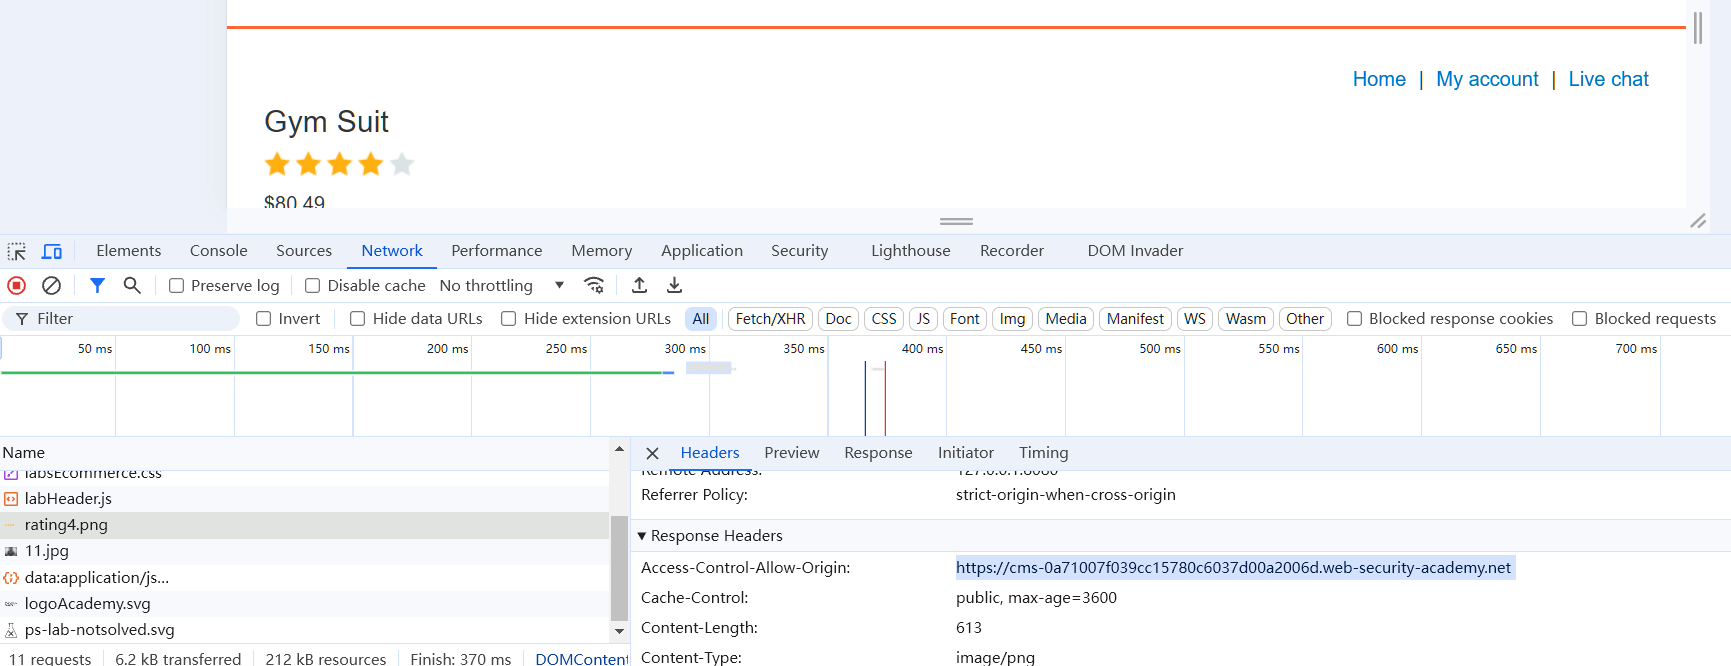The height and width of the screenshot is (666, 1731).
Task: Tick the Hide data URLs checkbox
Action: pyautogui.click(x=357, y=319)
